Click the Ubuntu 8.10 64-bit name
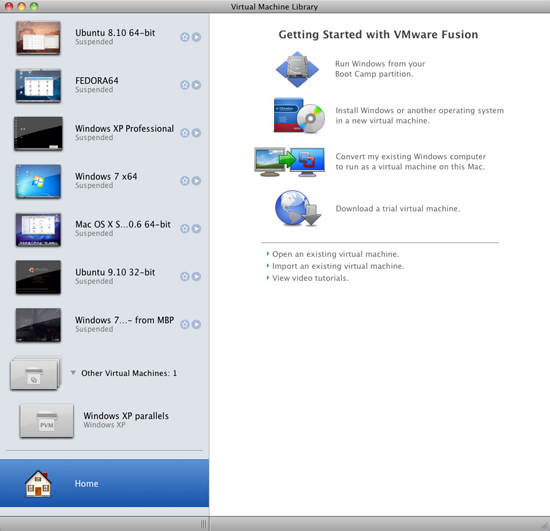This screenshot has width=550, height=531. 115,33
